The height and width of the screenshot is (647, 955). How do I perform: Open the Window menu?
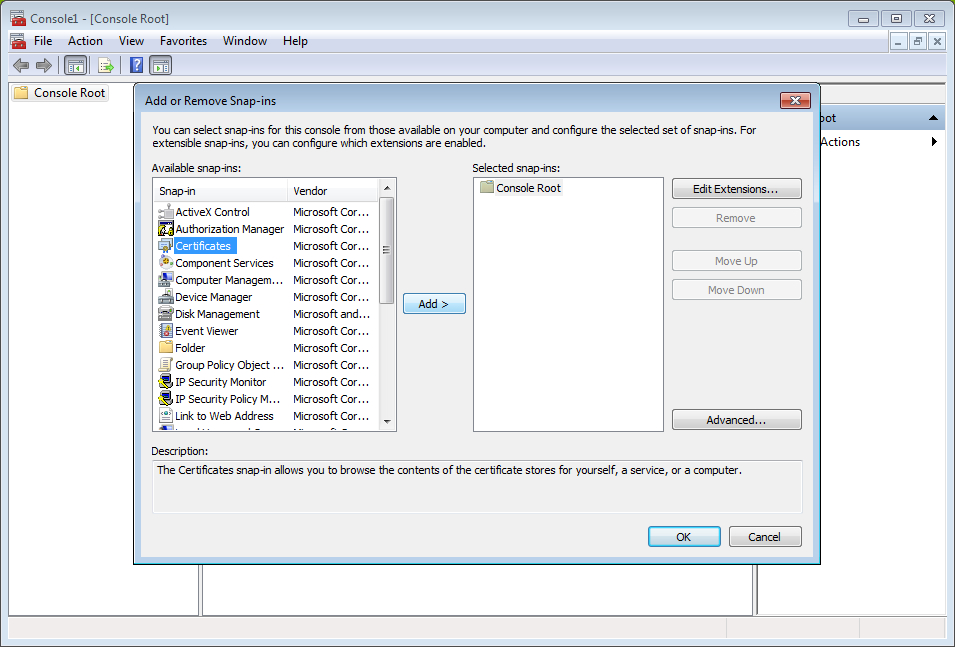point(245,41)
